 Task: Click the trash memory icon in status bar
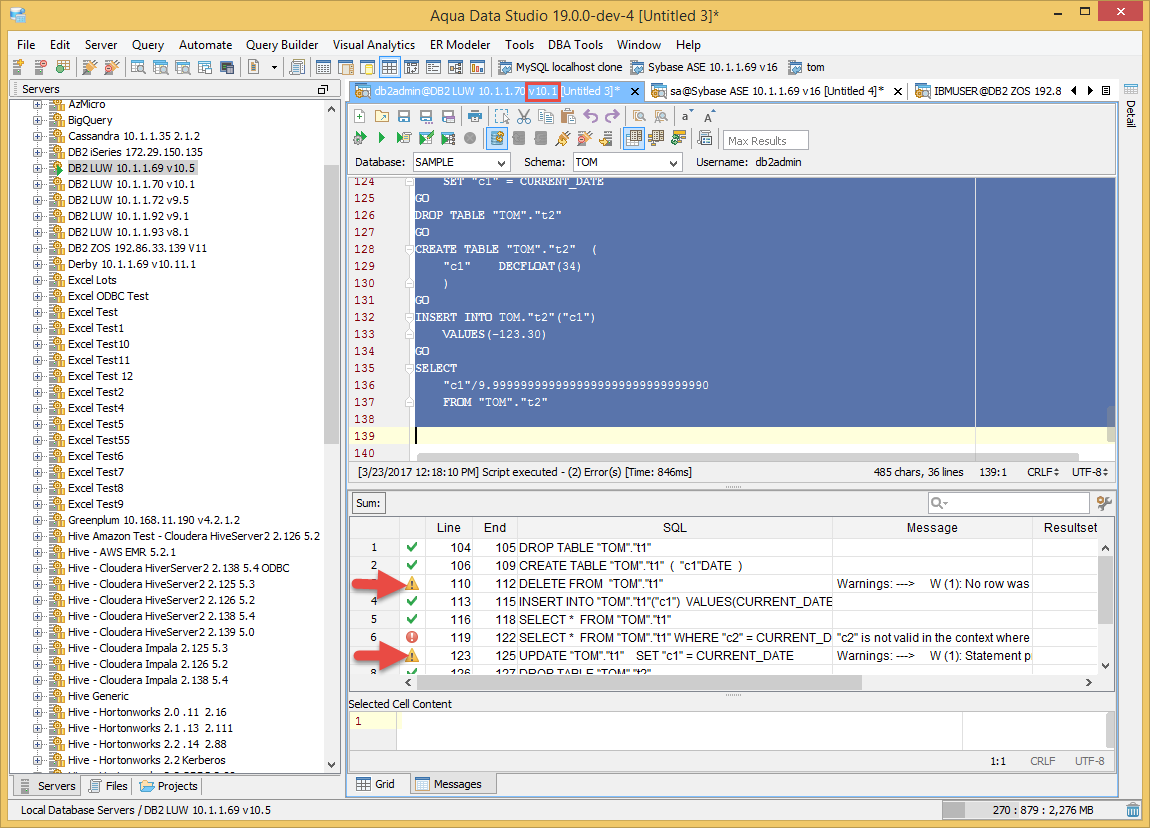[x=1133, y=810]
